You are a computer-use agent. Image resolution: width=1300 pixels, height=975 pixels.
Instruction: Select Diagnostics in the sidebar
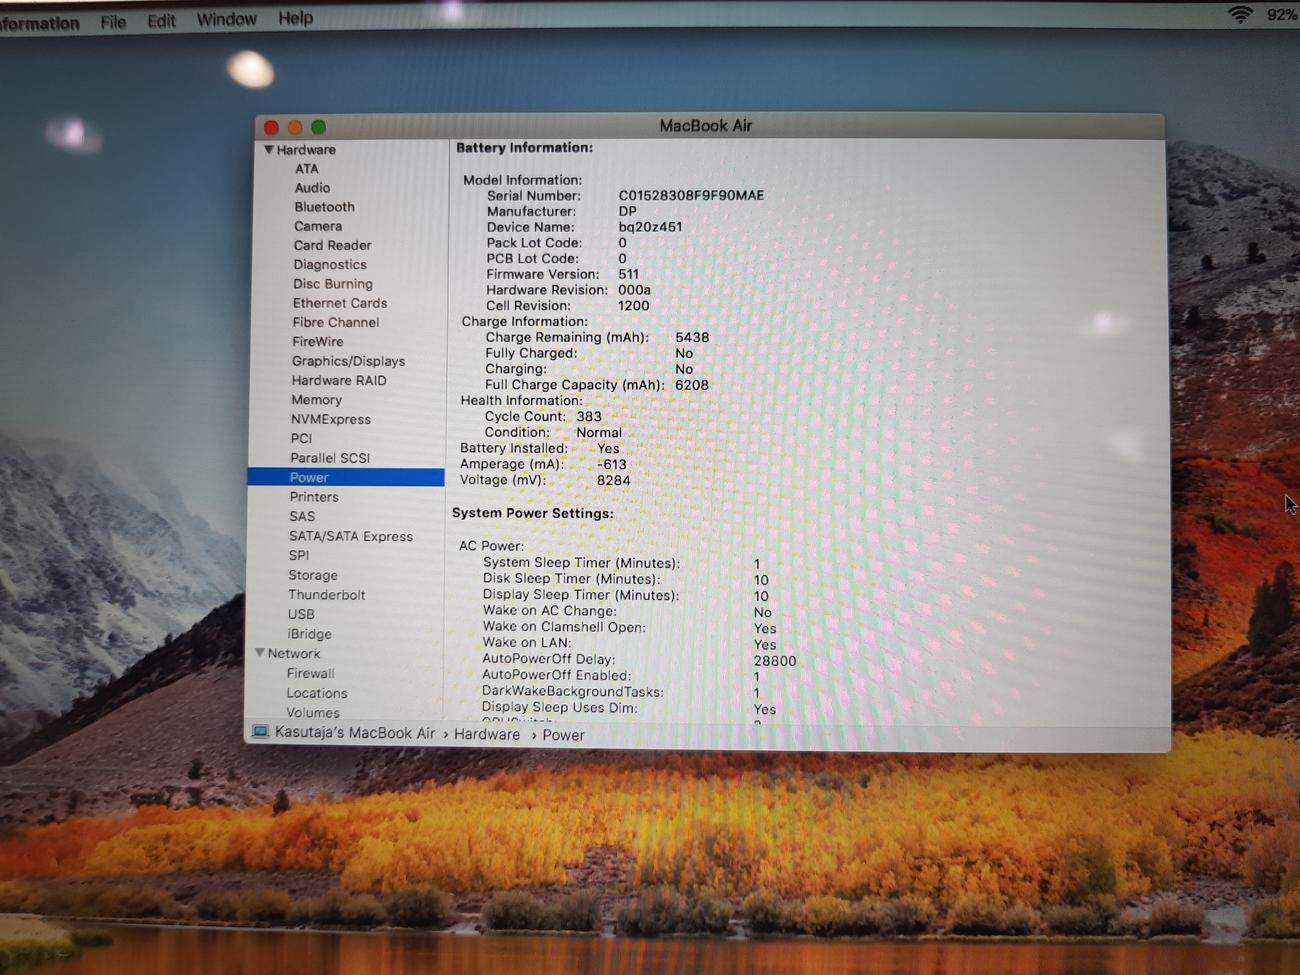pos(330,265)
